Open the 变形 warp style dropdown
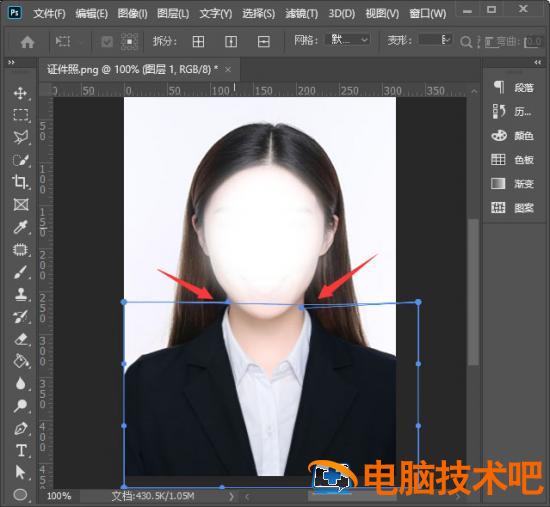The height and width of the screenshot is (507, 550). [435, 40]
